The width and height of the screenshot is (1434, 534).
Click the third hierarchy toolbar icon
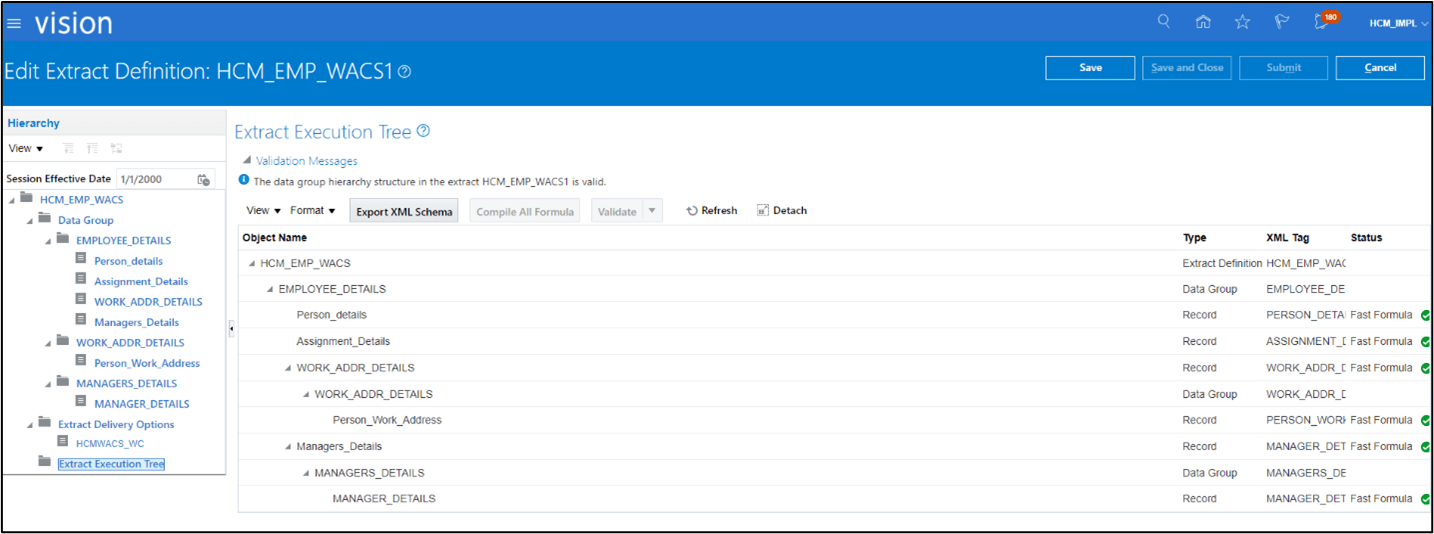point(117,148)
